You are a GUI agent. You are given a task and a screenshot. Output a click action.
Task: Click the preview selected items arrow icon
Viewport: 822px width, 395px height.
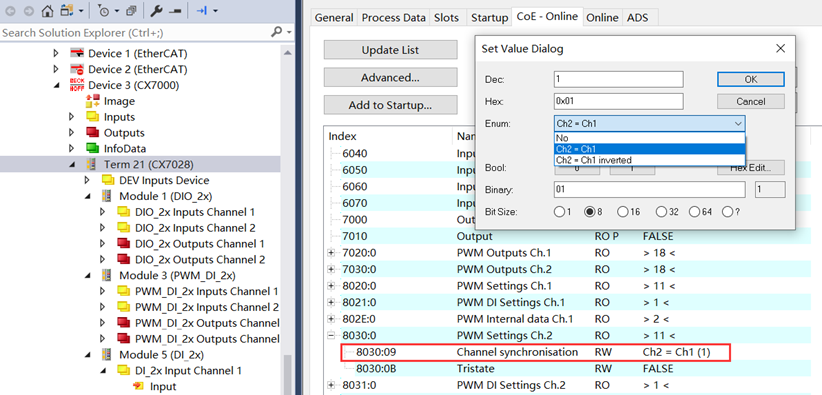tap(202, 10)
